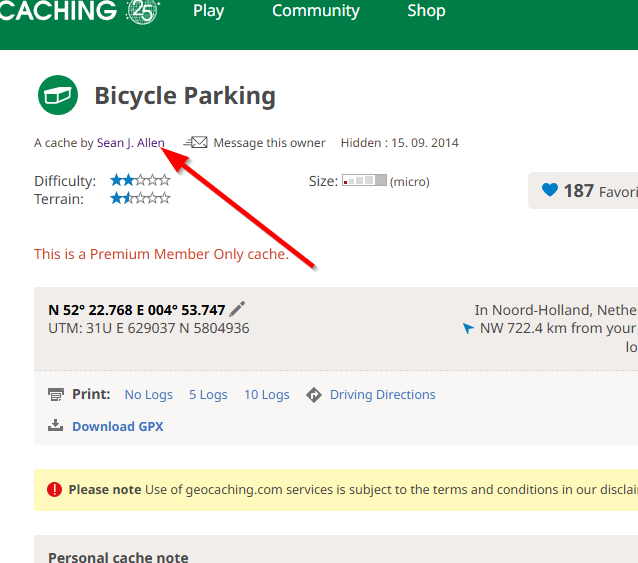Click Download GPX link

[x=118, y=426]
